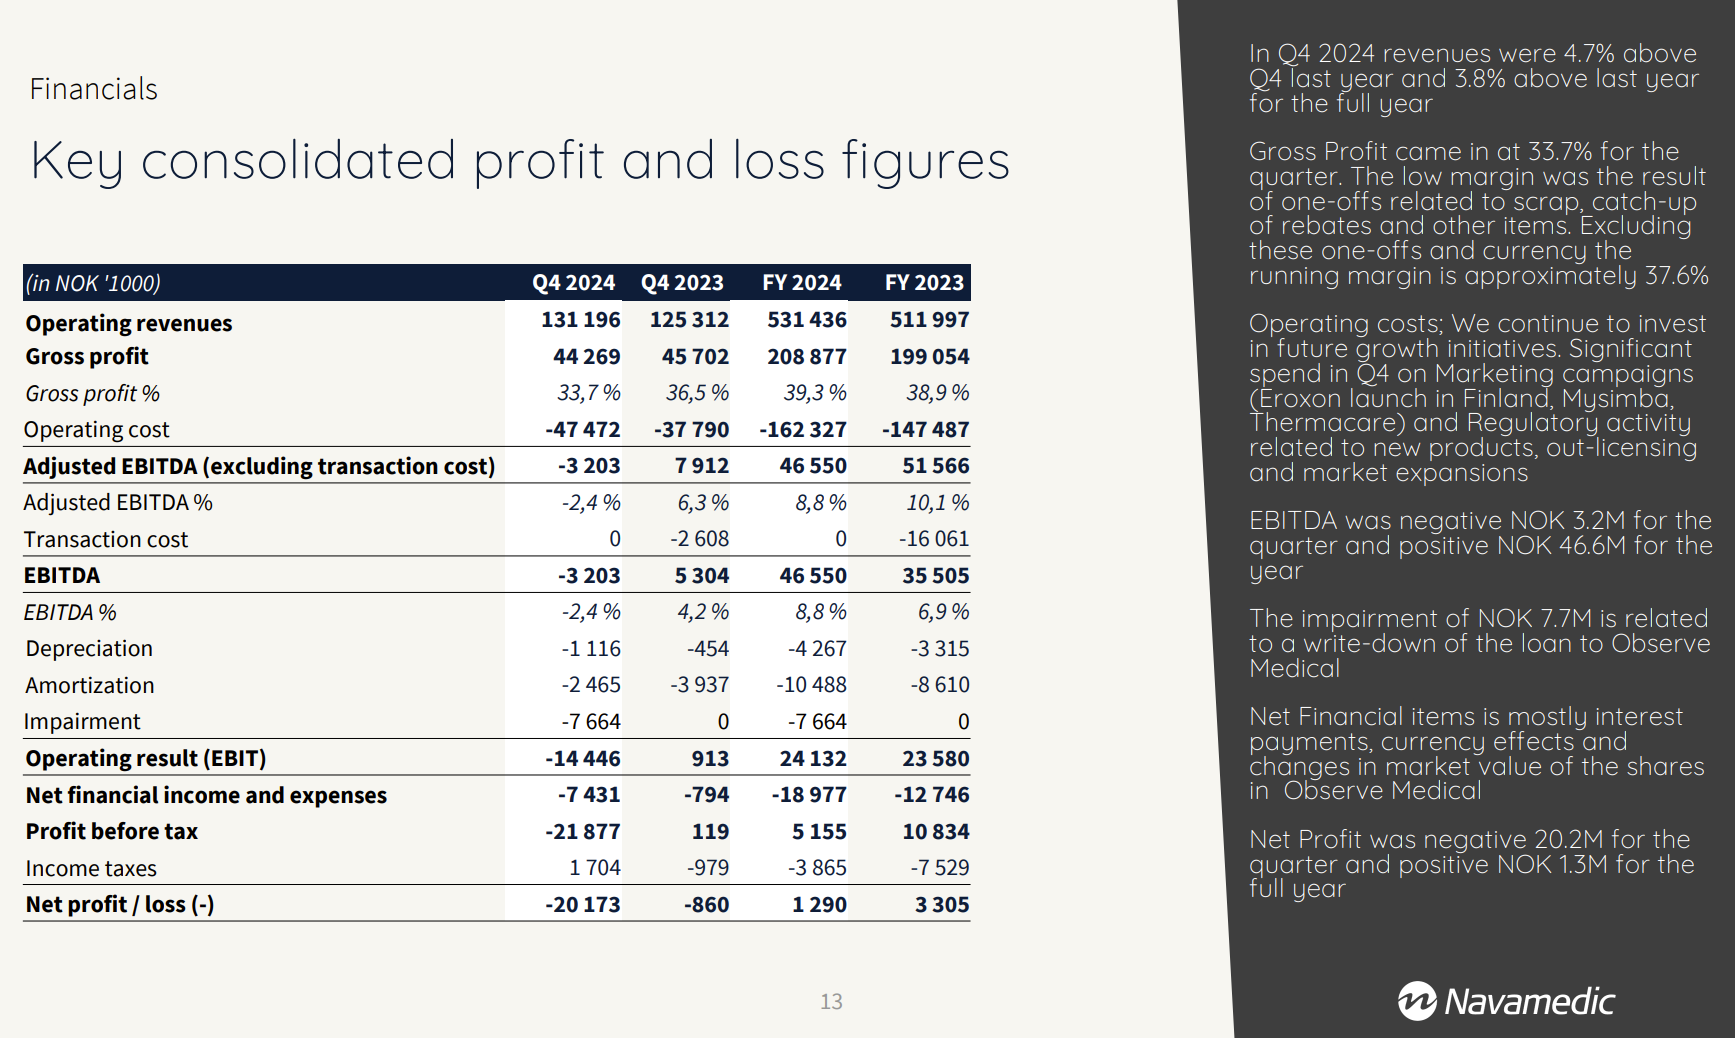Screen dimensions: 1735x1038
Task: Click the operating cost value -47 472
Action: [583, 430]
